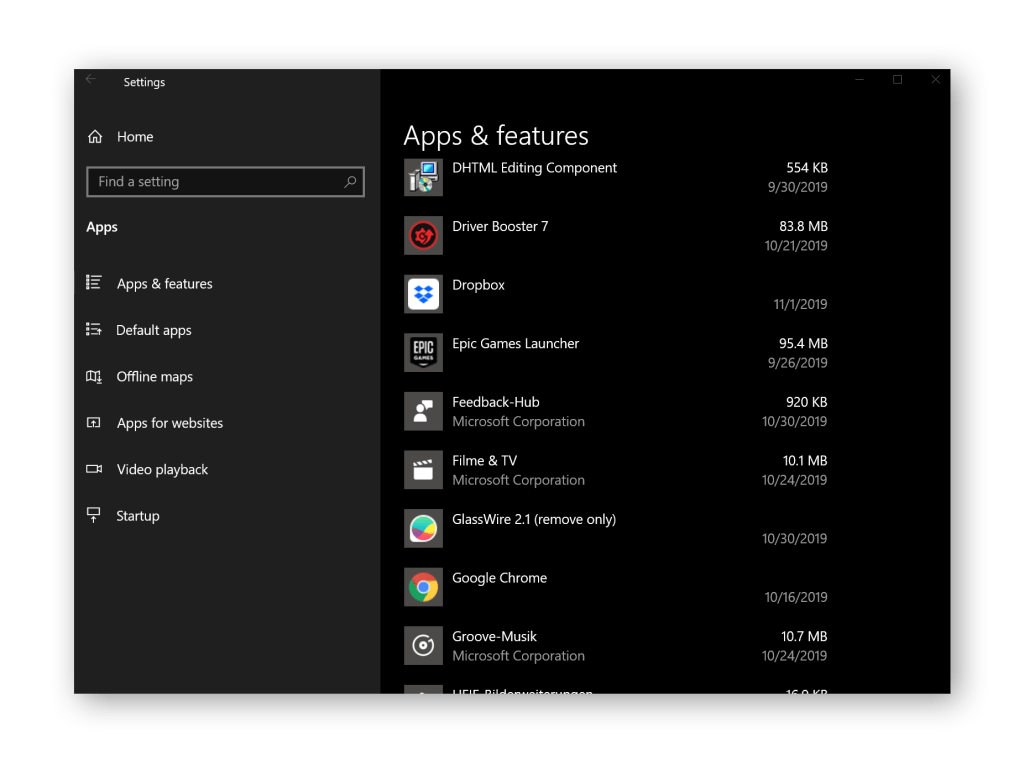Click the Driver Booster 7 icon
The height and width of the screenshot is (765, 1024).
pos(423,236)
